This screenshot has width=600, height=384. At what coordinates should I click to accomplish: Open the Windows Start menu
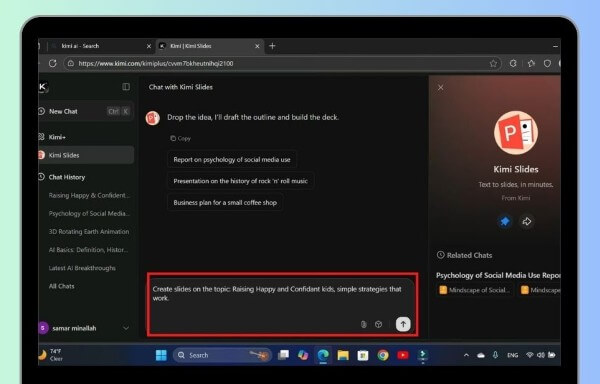click(x=161, y=355)
